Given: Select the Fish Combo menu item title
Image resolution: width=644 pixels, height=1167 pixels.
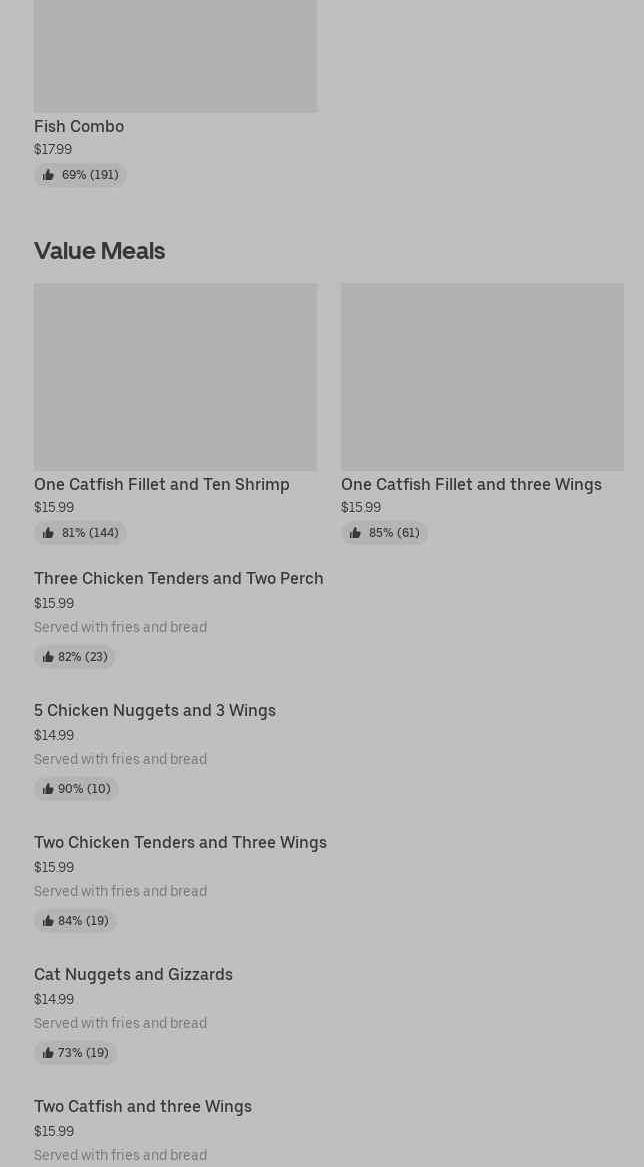Looking at the screenshot, I should pos(79,126).
